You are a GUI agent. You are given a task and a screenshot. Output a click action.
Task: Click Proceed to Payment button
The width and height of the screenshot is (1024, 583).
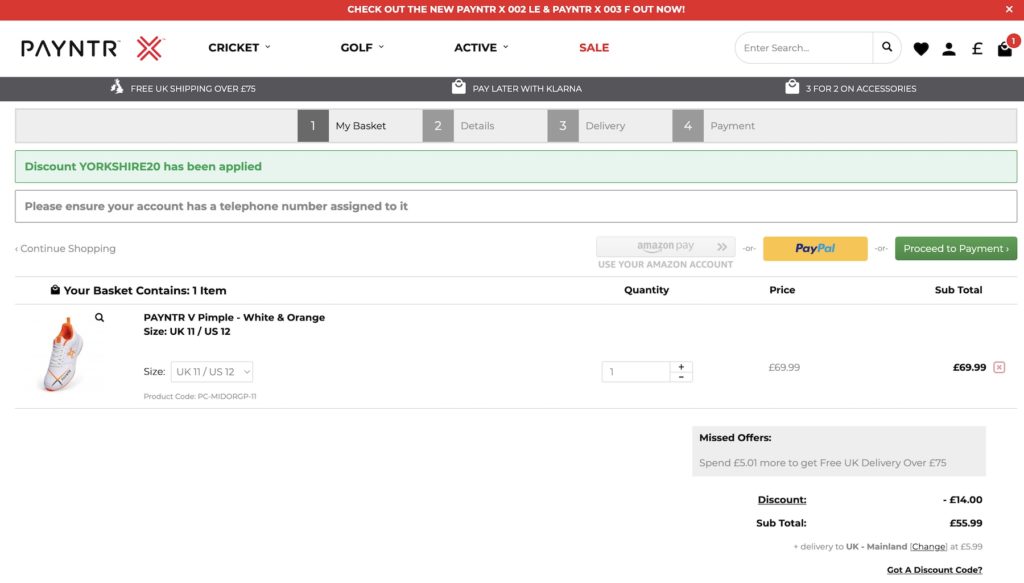[x=955, y=249]
